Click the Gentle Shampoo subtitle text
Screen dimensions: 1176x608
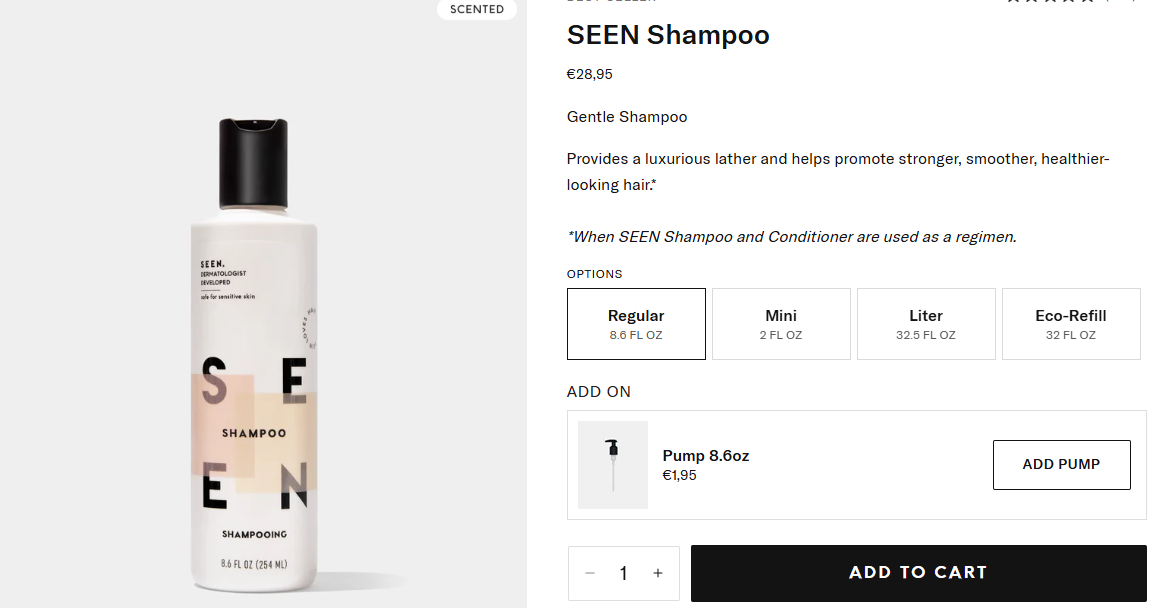coord(627,117)
